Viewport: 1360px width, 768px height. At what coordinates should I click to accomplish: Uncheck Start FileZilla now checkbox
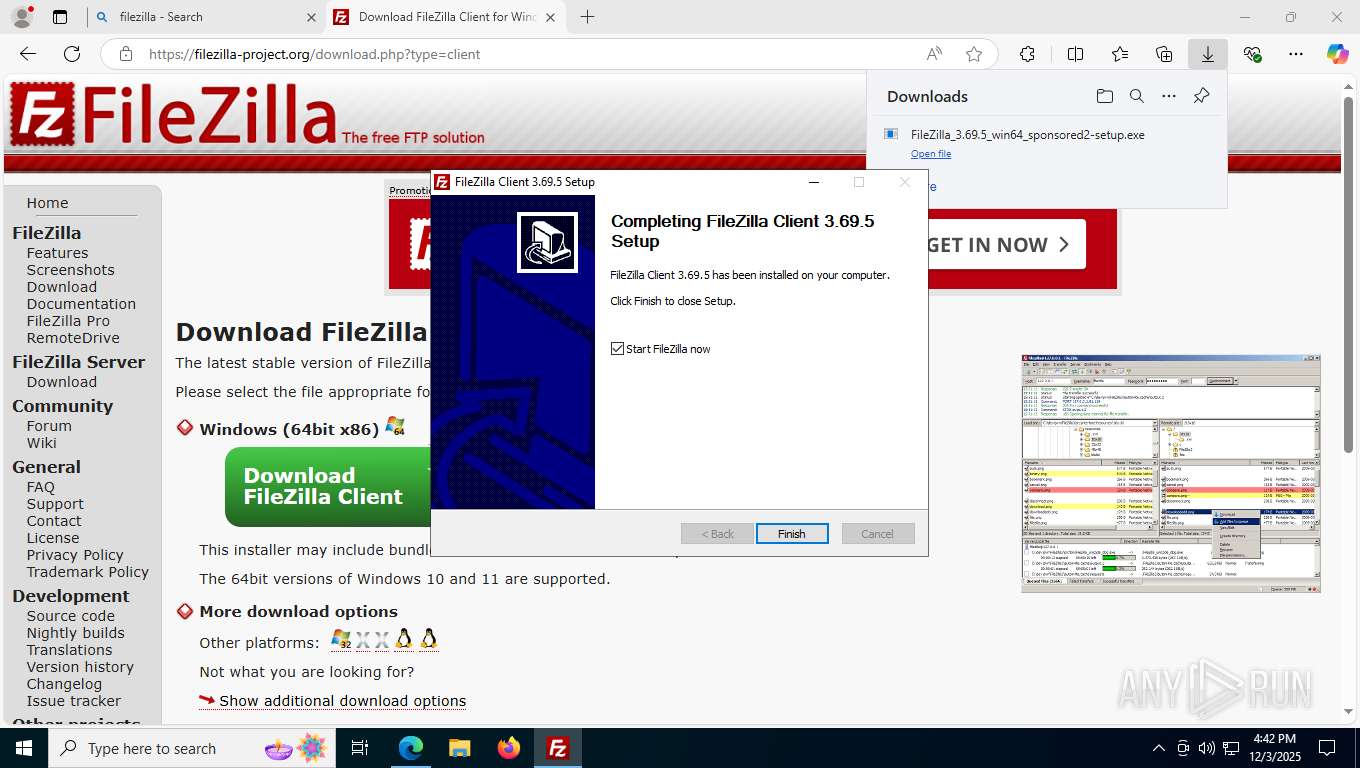(617, 349)
